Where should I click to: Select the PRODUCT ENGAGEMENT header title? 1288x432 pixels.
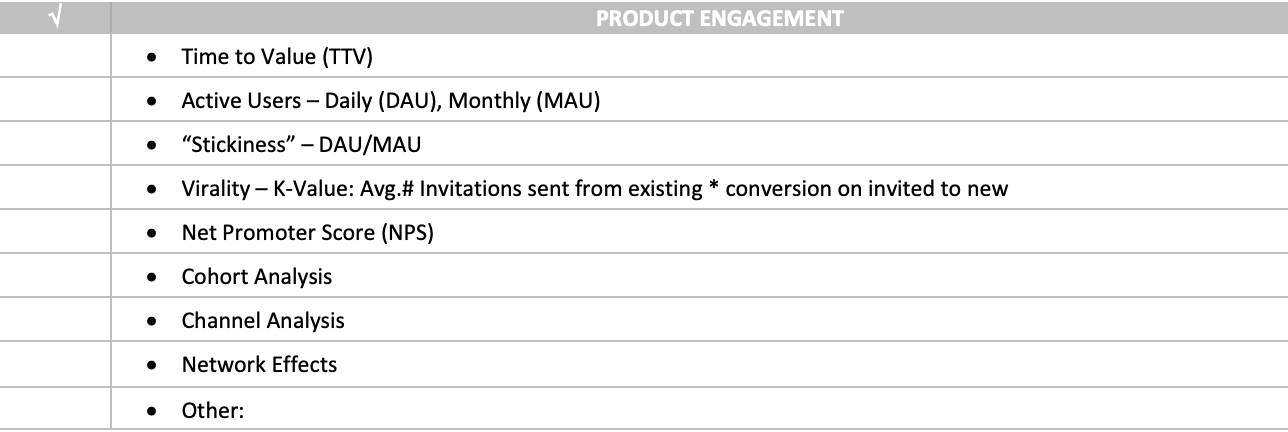pos(719,18)
